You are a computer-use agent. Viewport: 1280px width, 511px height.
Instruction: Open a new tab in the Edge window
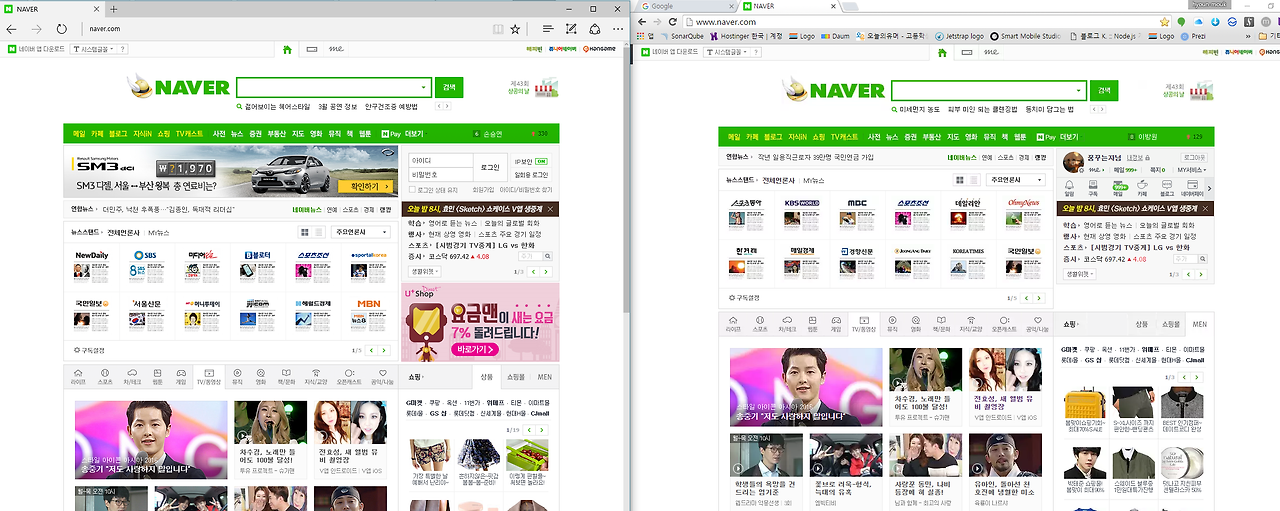tap(113, 8)
